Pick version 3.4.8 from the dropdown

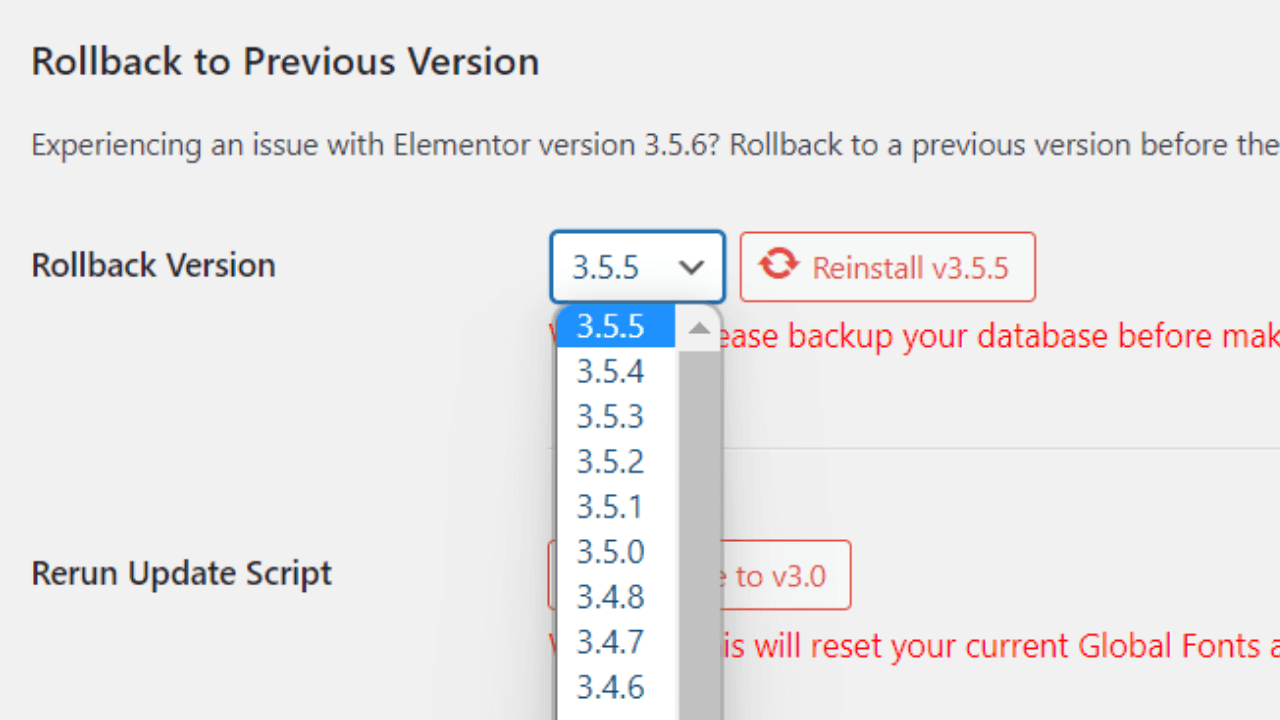(610, 597)
